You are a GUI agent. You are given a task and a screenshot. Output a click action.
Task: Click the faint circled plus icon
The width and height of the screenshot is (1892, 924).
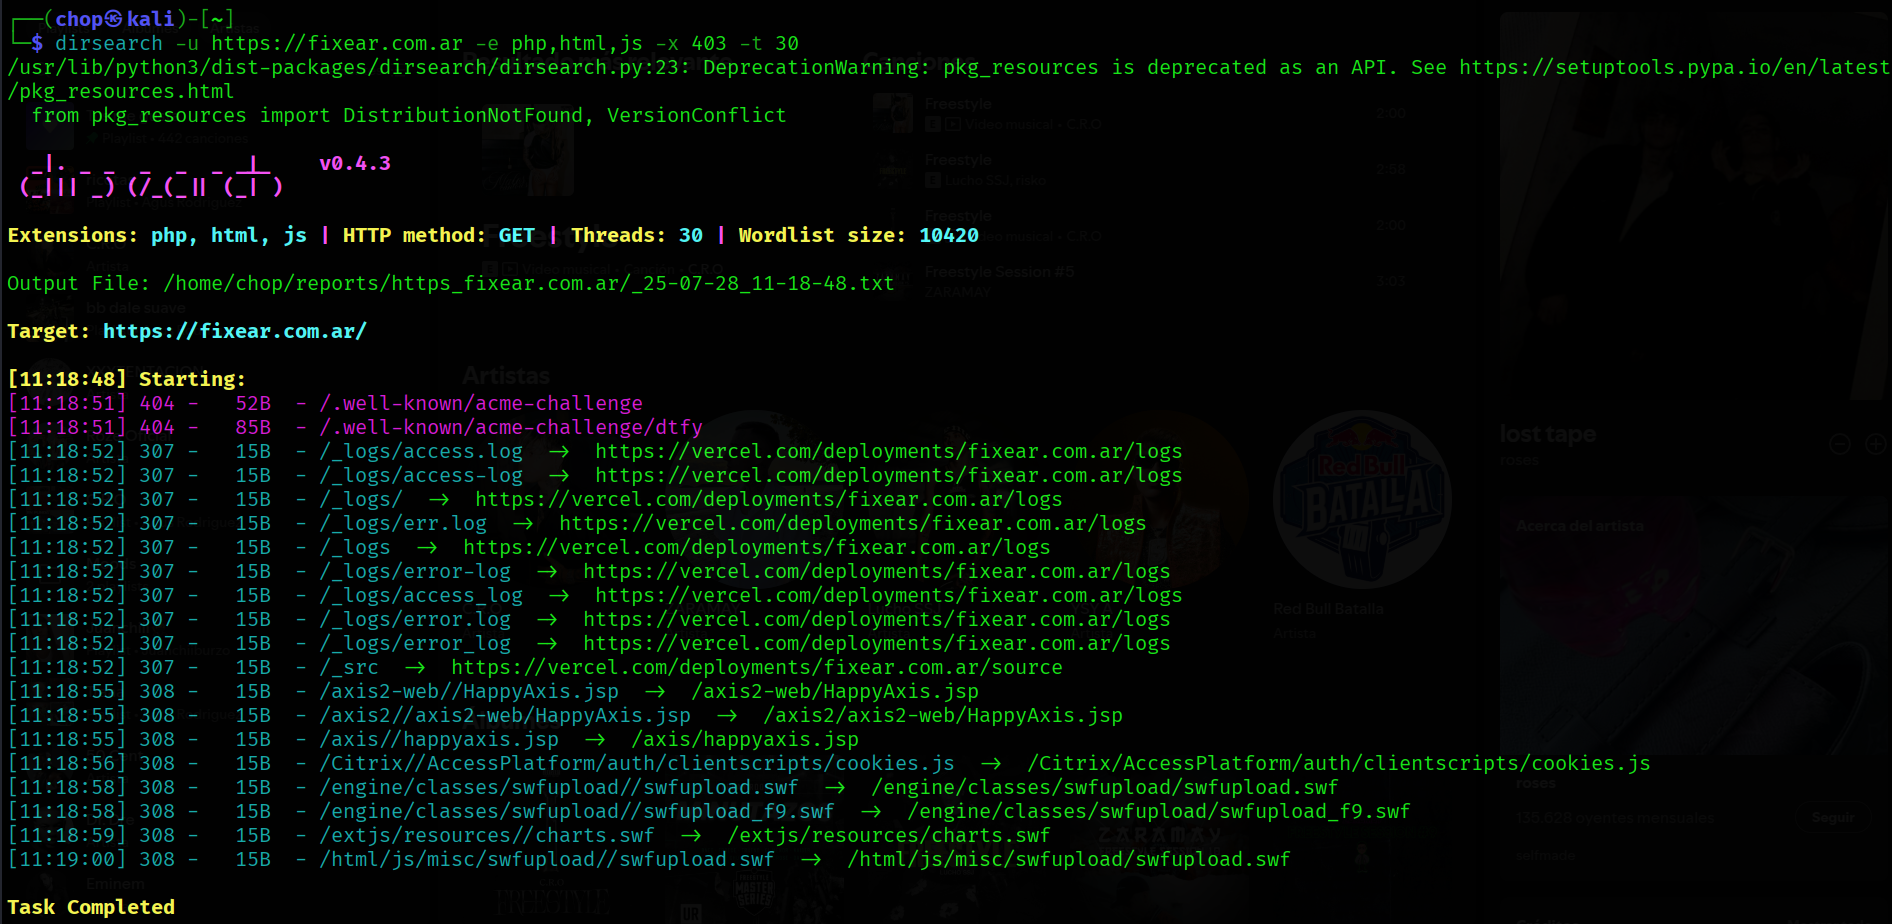[x=1875, y=444]
